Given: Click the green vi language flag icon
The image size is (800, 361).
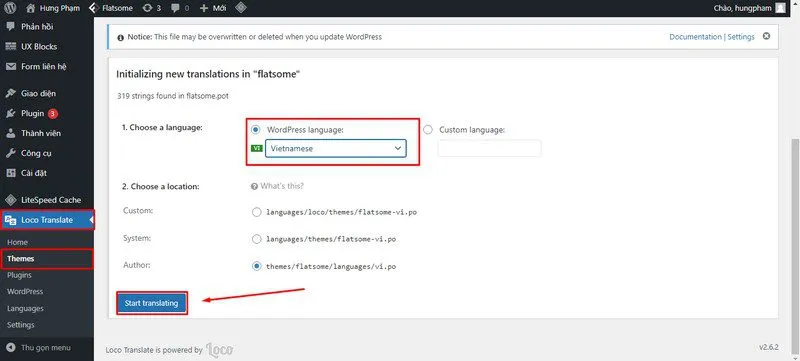Looking at the screenshot, I should pyautogui.click(x=257, y=148).
